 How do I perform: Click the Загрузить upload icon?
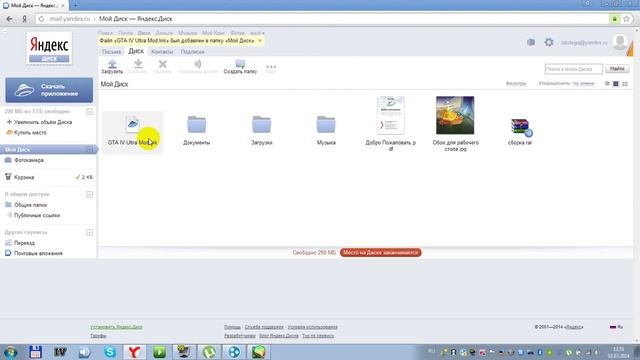pyautogui.click(x=112, y=64)
